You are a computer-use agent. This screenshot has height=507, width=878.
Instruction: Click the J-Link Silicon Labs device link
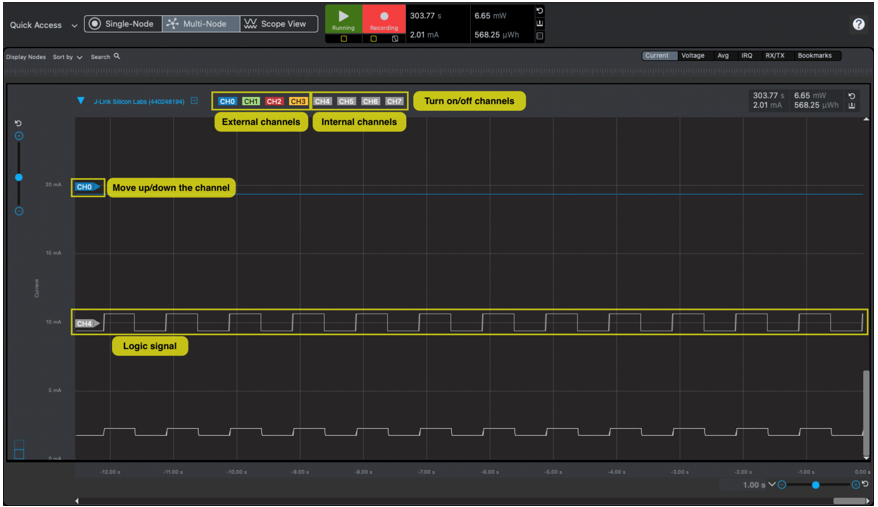click(139, 101)
